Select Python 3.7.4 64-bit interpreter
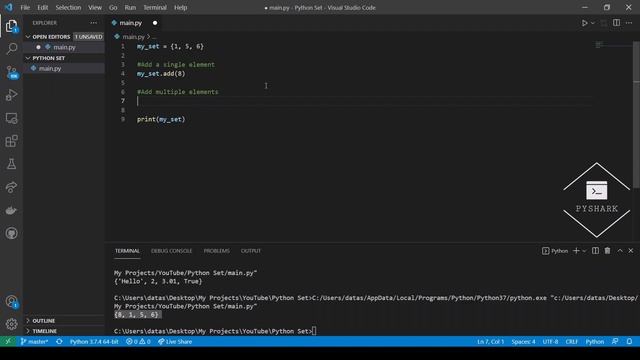The height and width of the screenshot is (360, 640). (94, 341)
